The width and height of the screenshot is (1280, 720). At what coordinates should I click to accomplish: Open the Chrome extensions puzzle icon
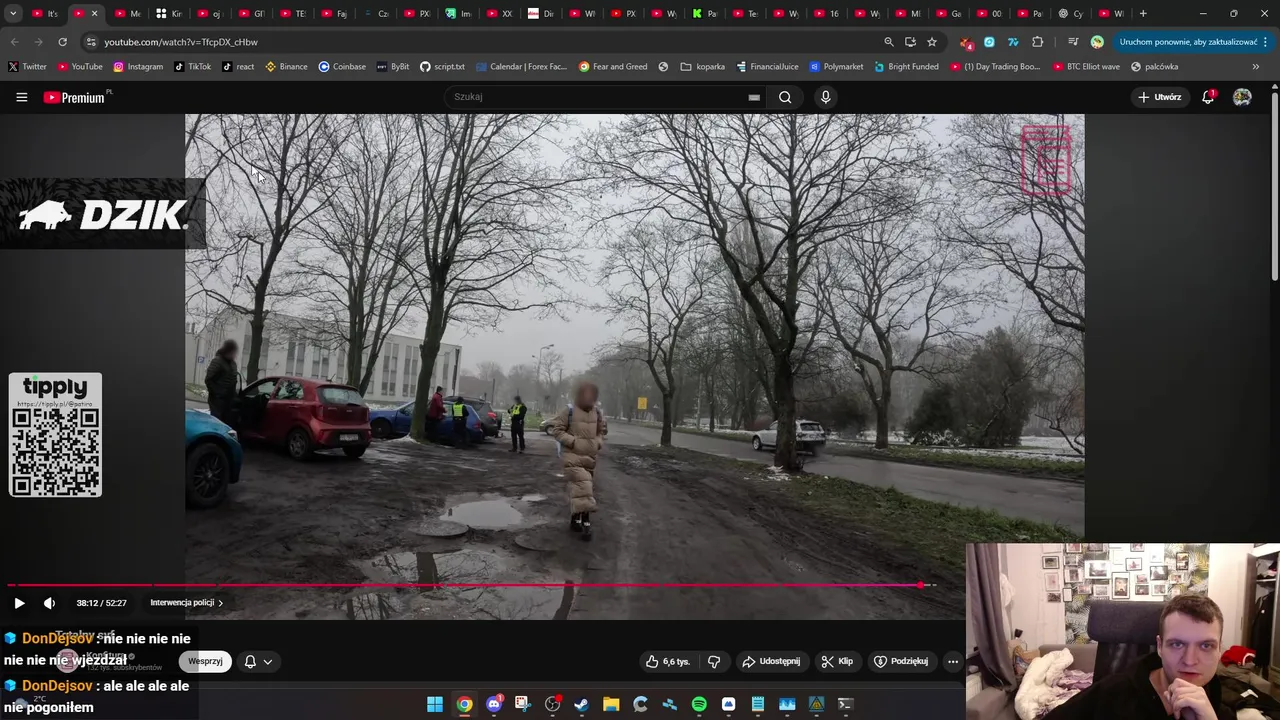[x=1037, y=42]
